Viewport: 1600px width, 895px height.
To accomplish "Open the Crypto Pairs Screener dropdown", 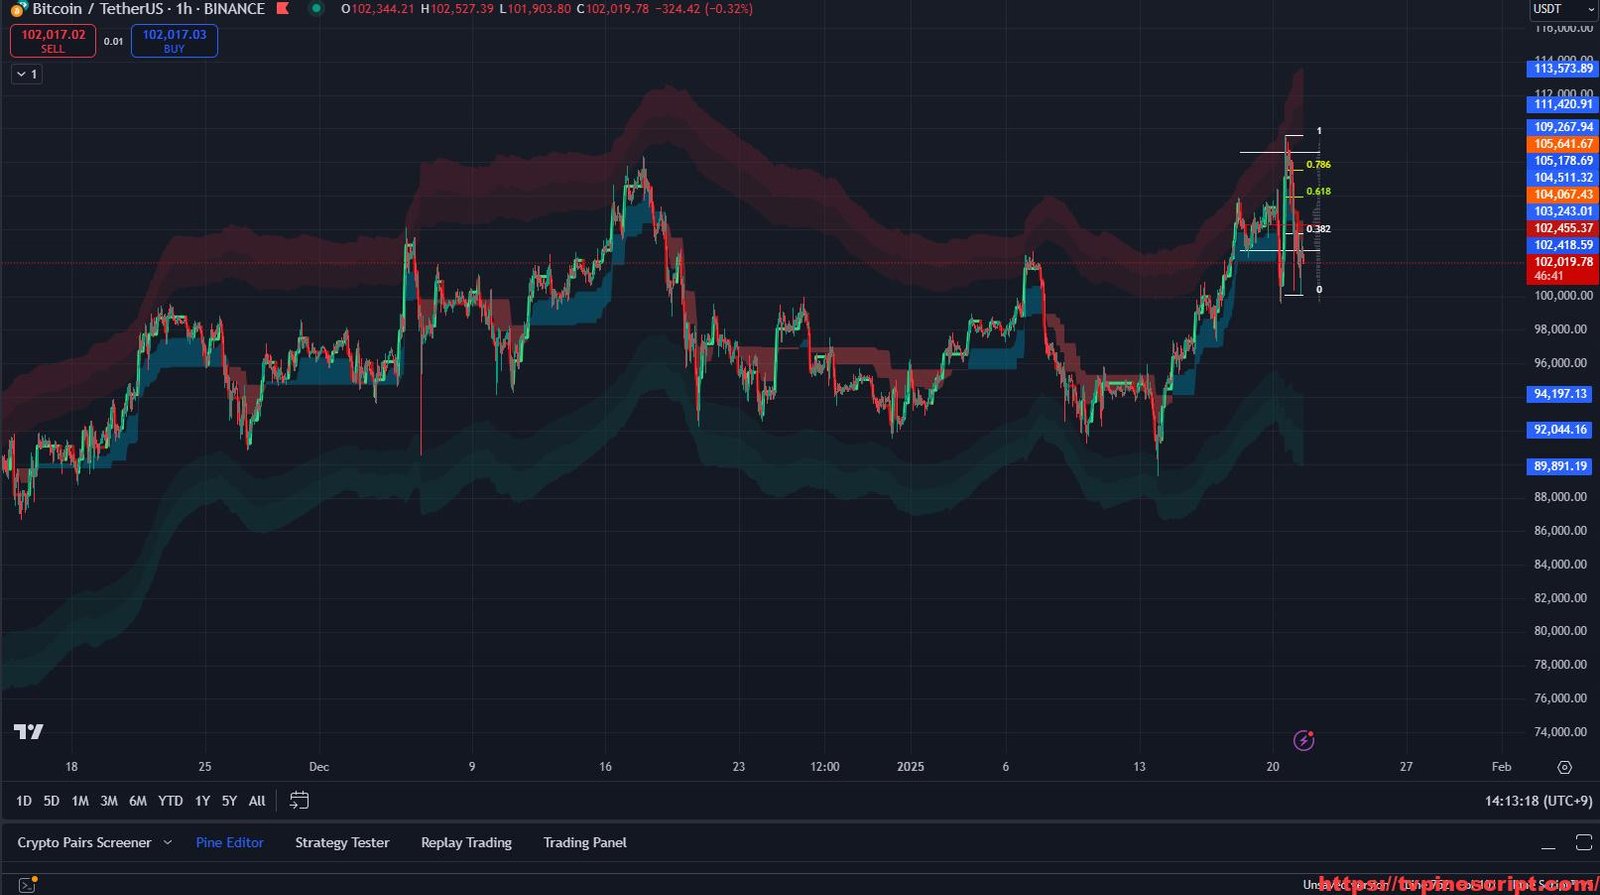I will click(168, 843).
